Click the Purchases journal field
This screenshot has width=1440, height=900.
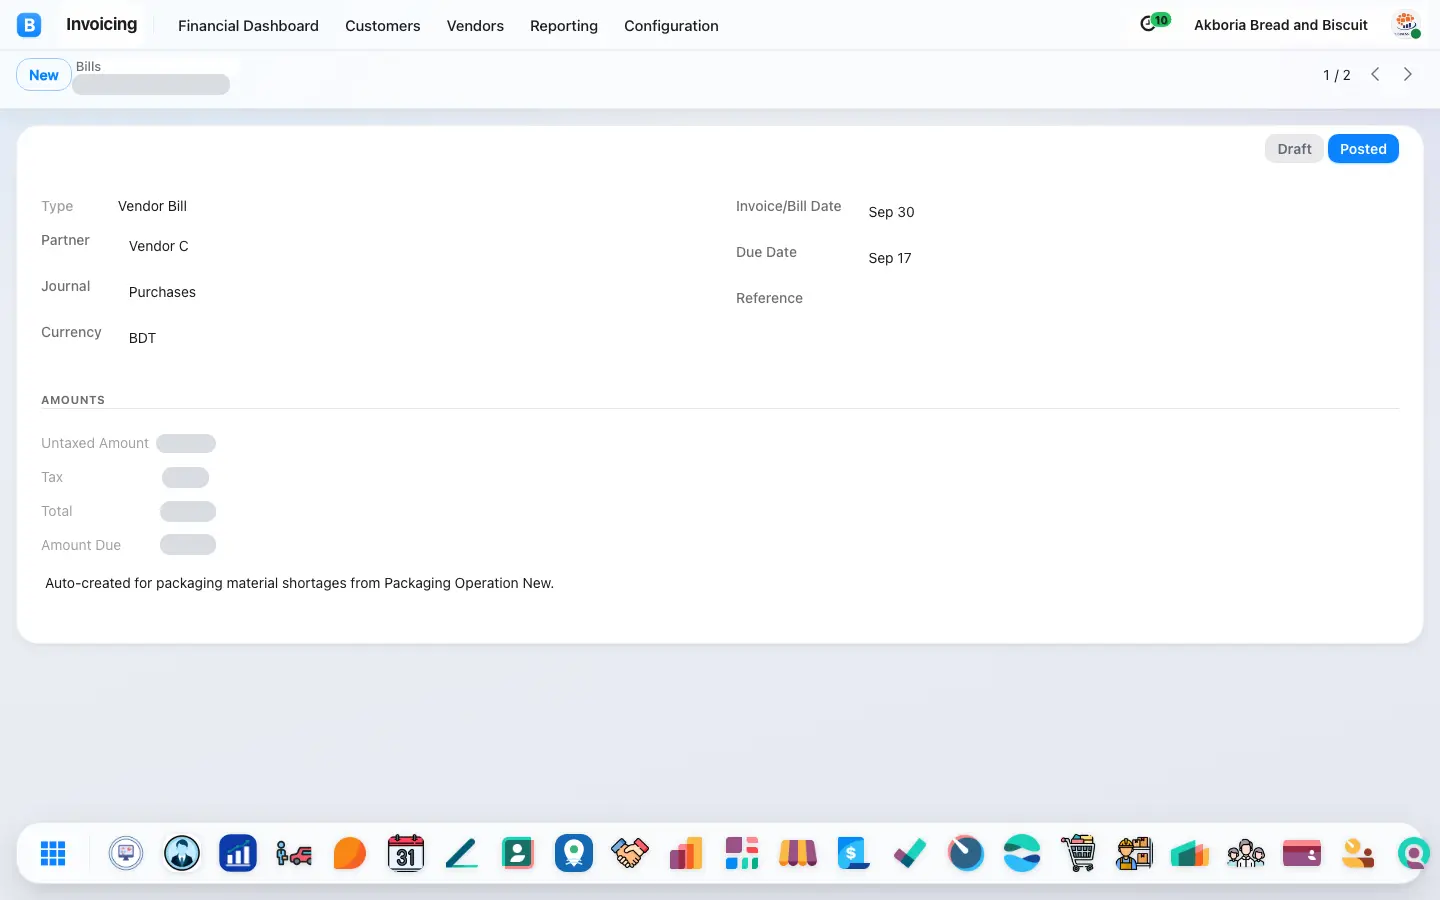[162, 292]
